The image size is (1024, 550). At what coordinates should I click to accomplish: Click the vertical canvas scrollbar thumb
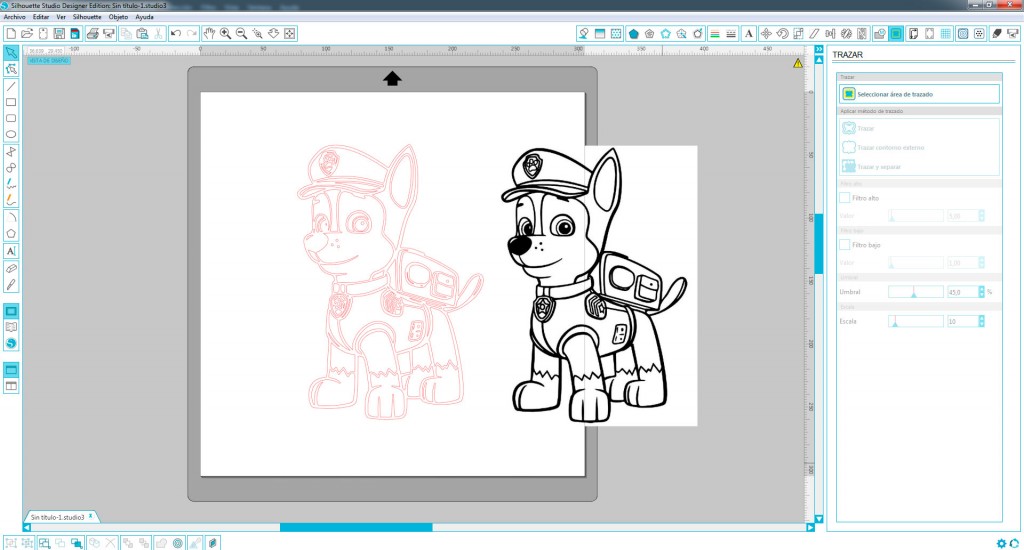(819, 243)
